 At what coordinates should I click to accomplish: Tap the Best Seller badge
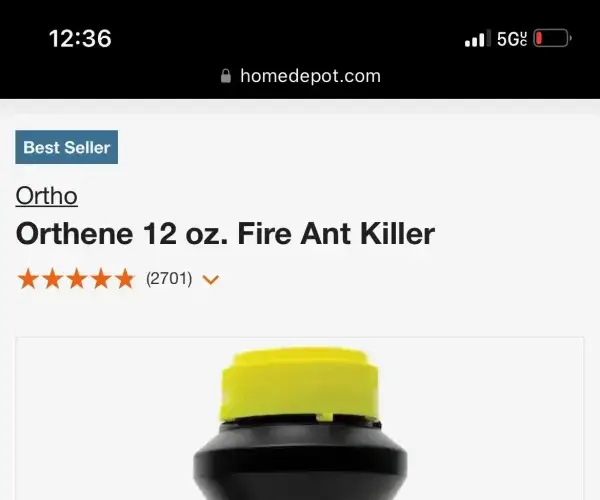(x=67, y=147)
